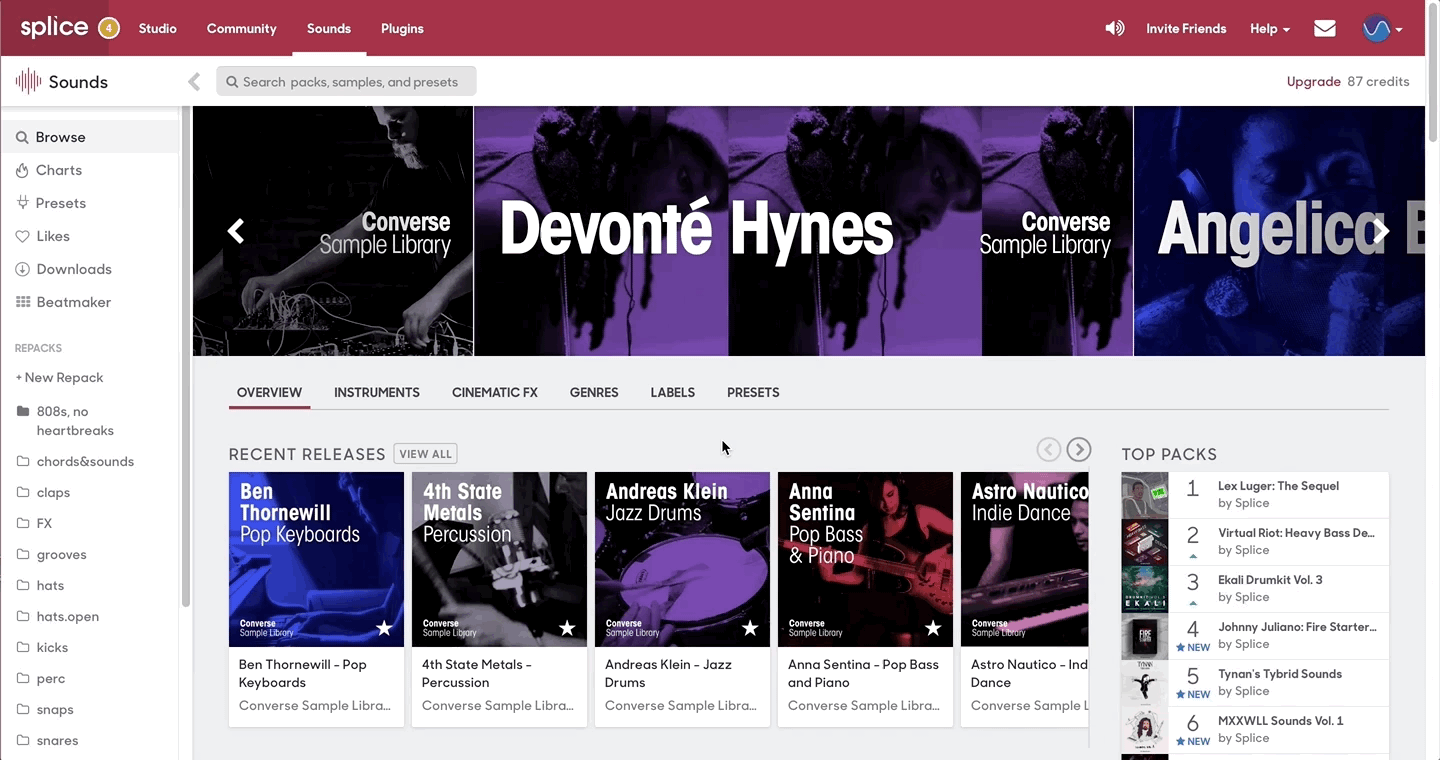Image resolution: width=1440 pixels, height=760 pixels.
Task: Collapse the sidebar with the left chevron
Action: pyautogui.click(x=194, y=82)
